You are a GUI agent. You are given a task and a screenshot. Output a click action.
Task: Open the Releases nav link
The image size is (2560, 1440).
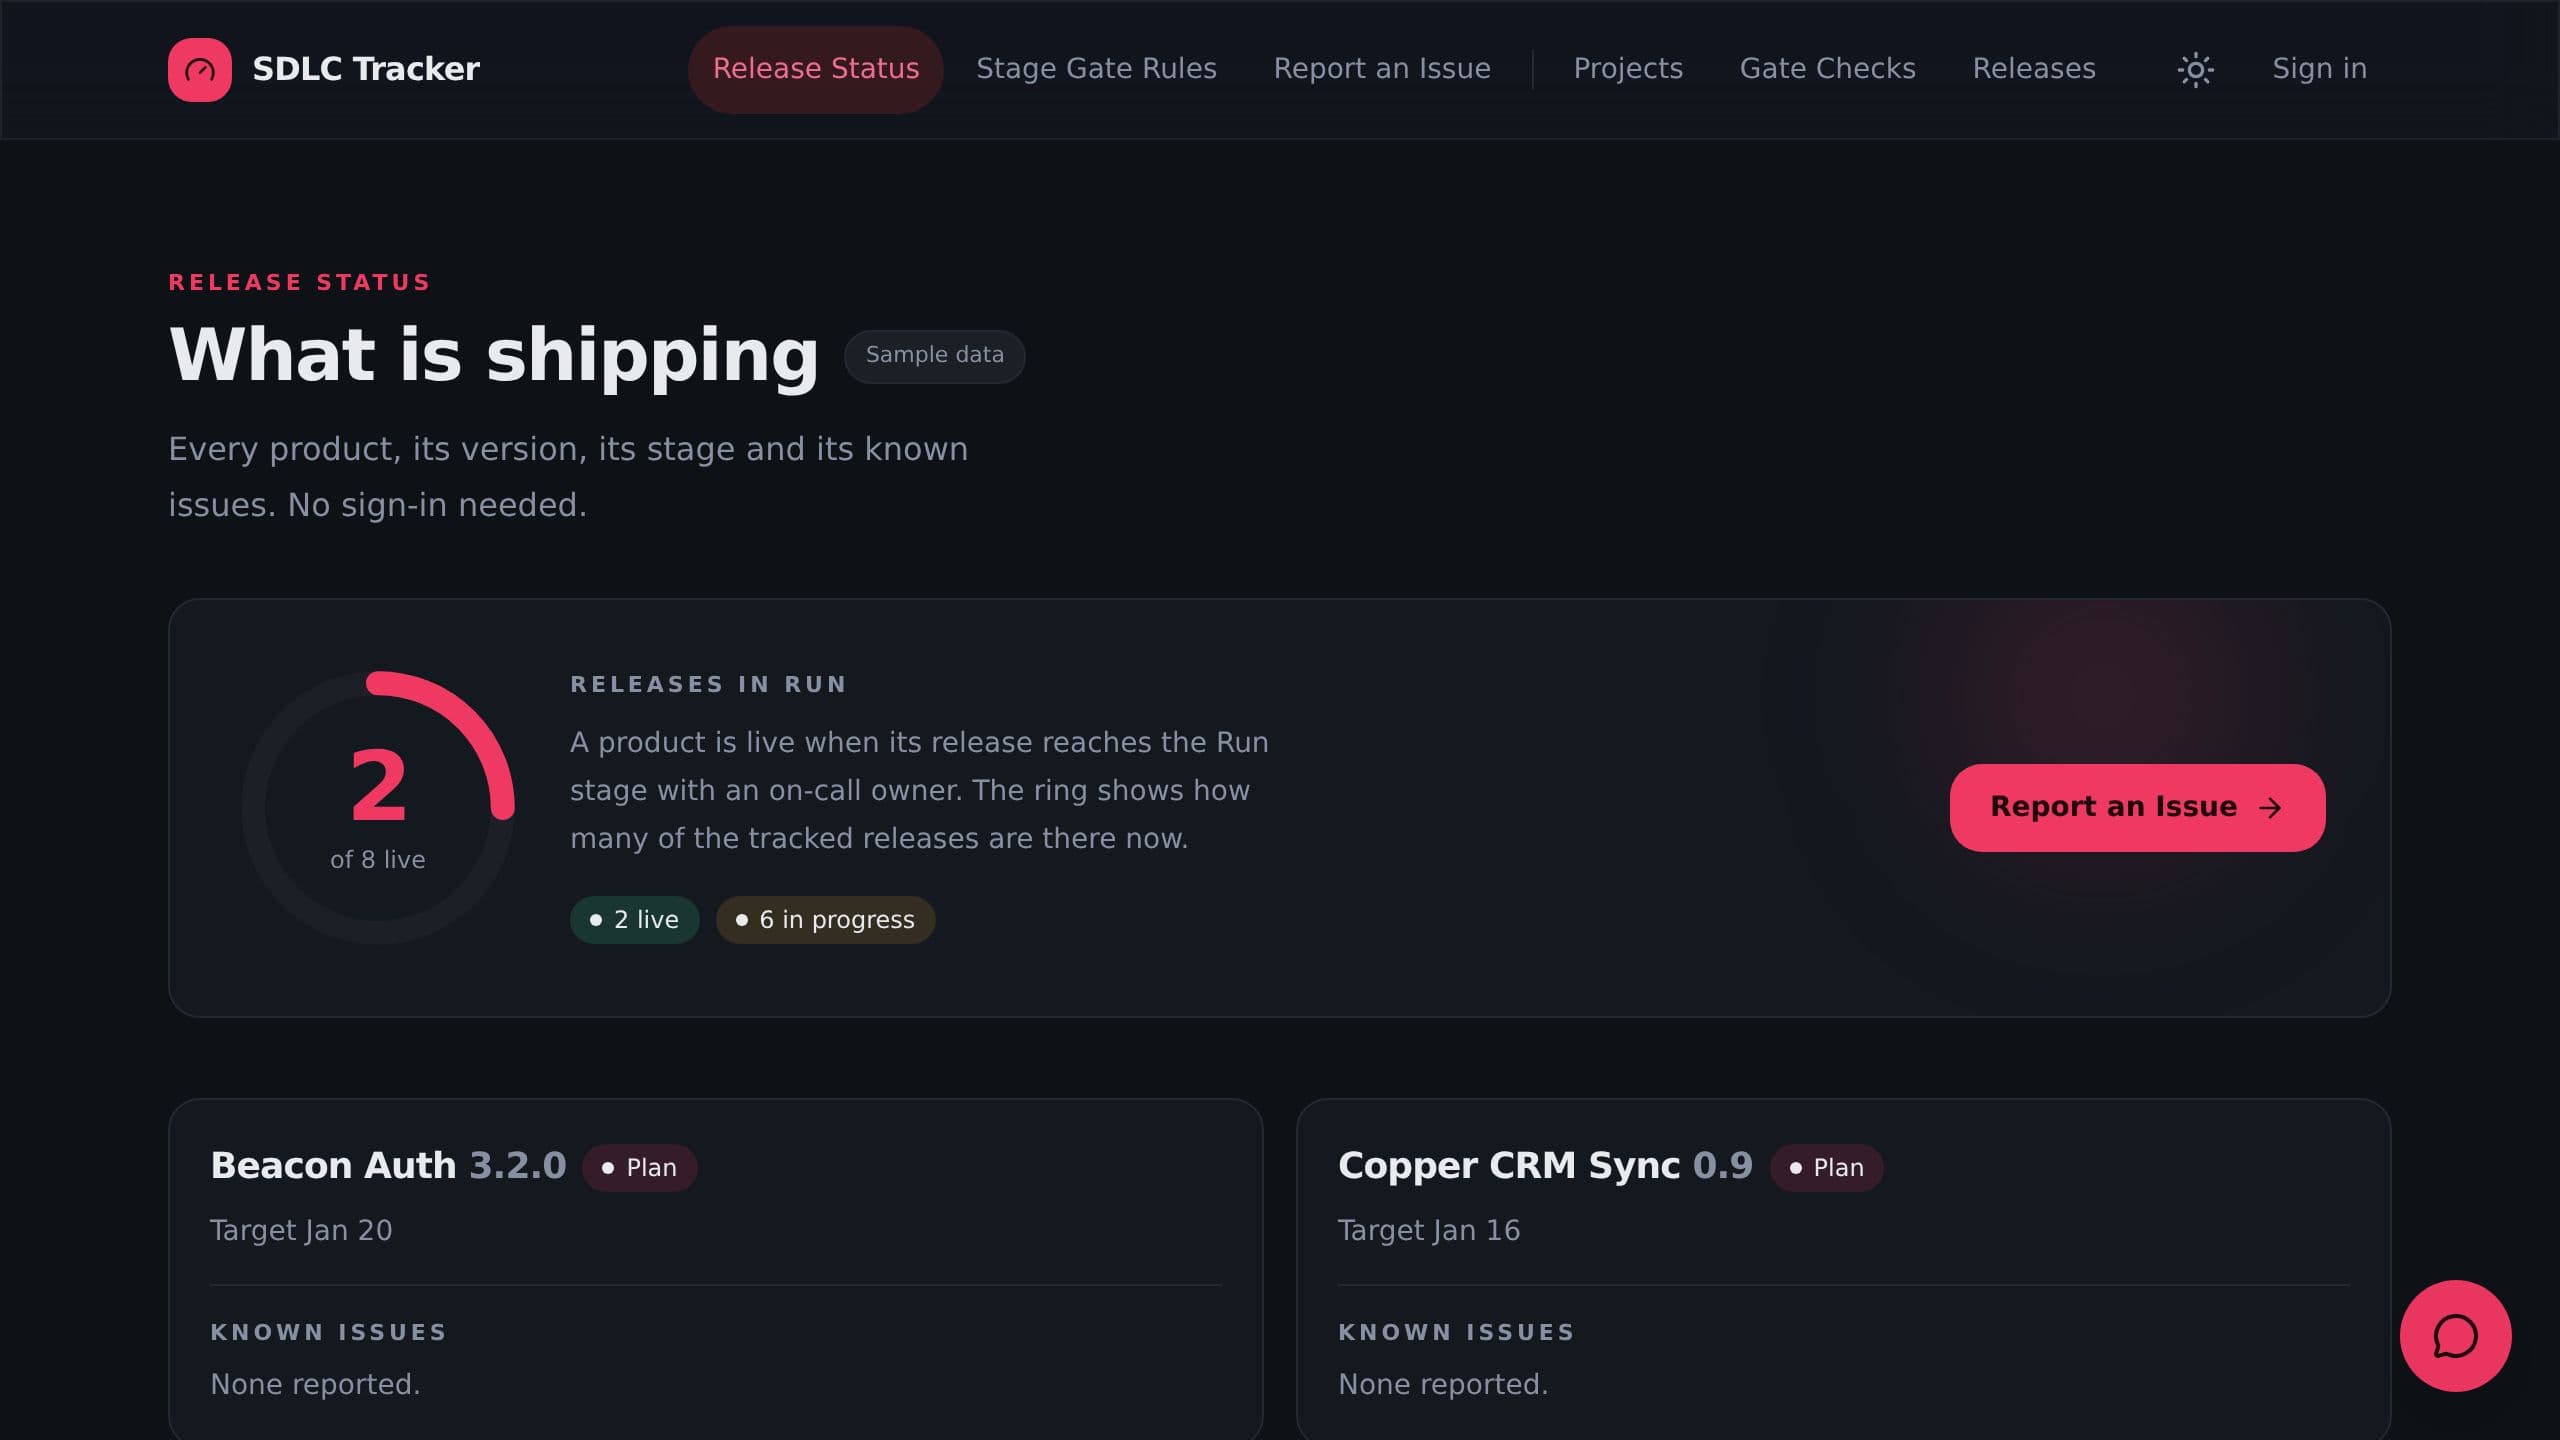tap(2034, 69)
